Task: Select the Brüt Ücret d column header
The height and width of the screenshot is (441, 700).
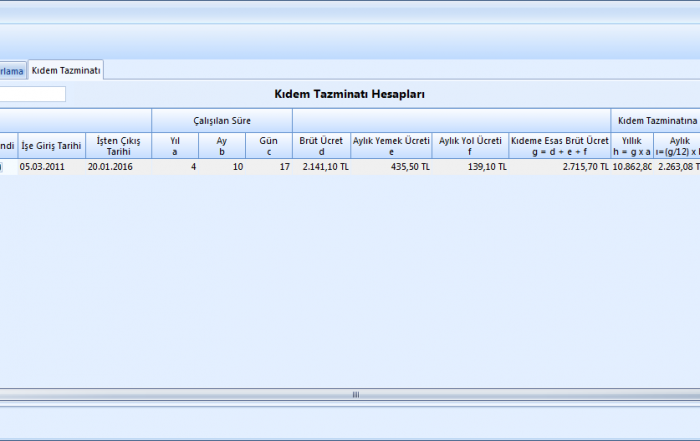Action: pyautogui.click(x=321, y=146)
